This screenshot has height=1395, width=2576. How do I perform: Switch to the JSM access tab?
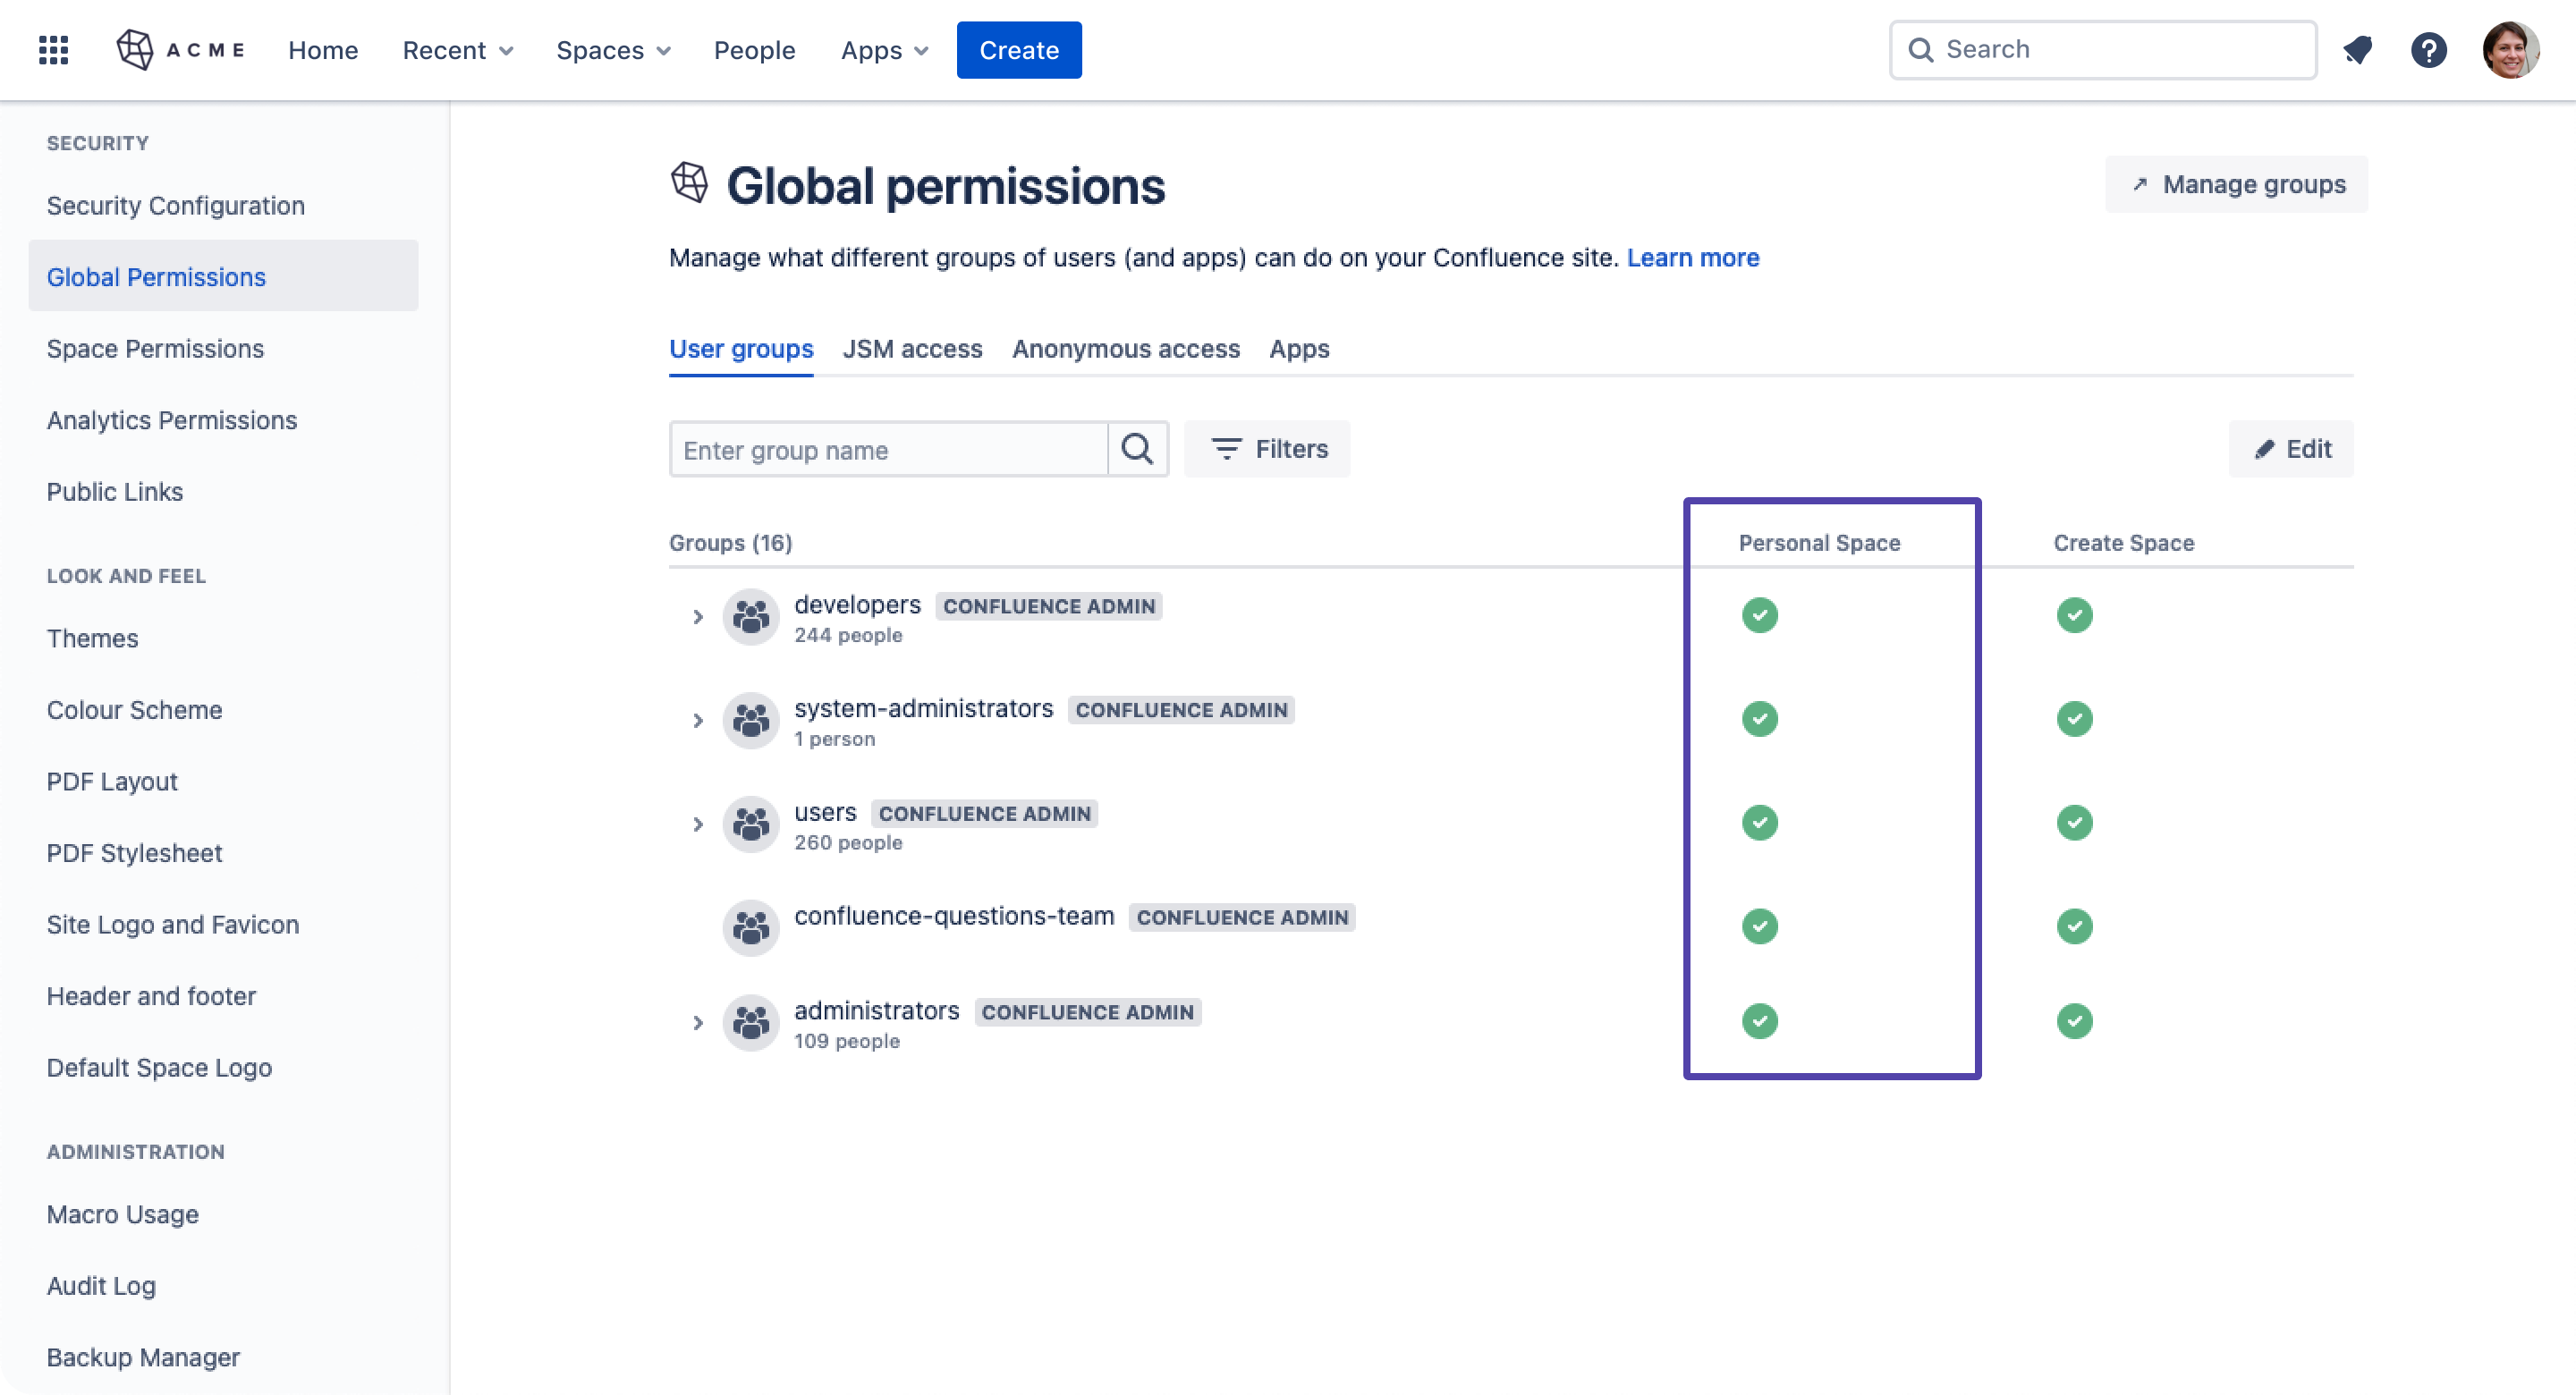tap(912, 349)
